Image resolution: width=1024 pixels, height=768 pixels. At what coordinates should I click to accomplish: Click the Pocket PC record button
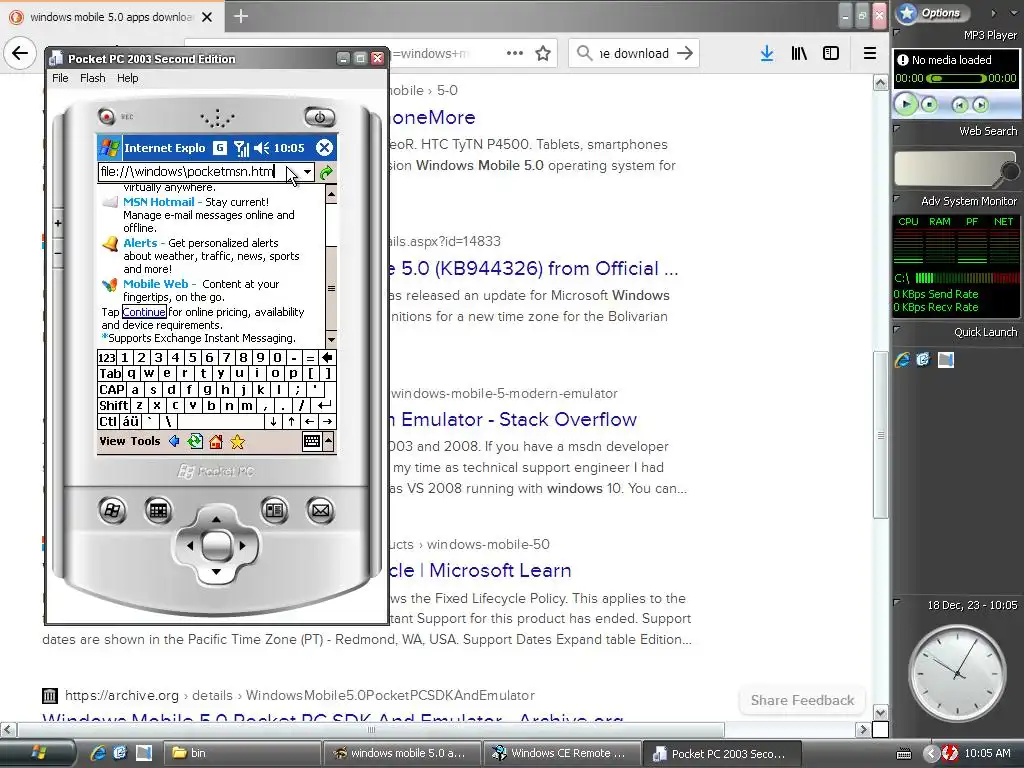[x=106, y=116]
